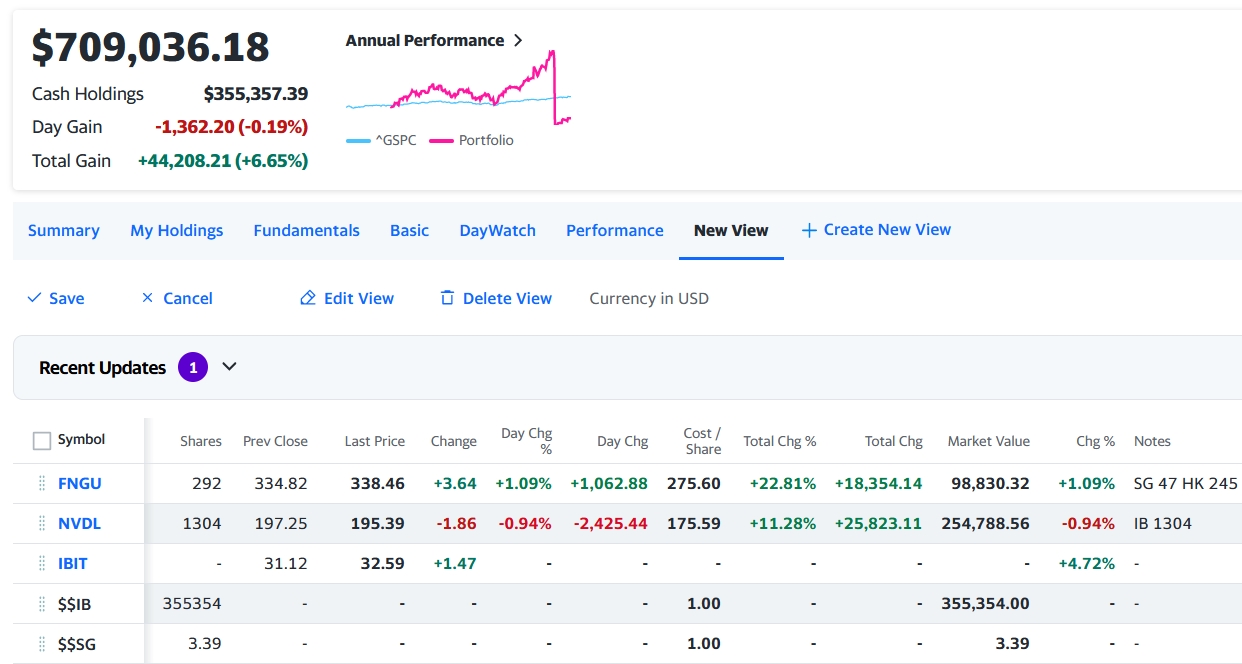Click the Delete View trash icon
The height and width of the screenshot is (664, 1242).
pyautogui.click(x=447, y=298)
